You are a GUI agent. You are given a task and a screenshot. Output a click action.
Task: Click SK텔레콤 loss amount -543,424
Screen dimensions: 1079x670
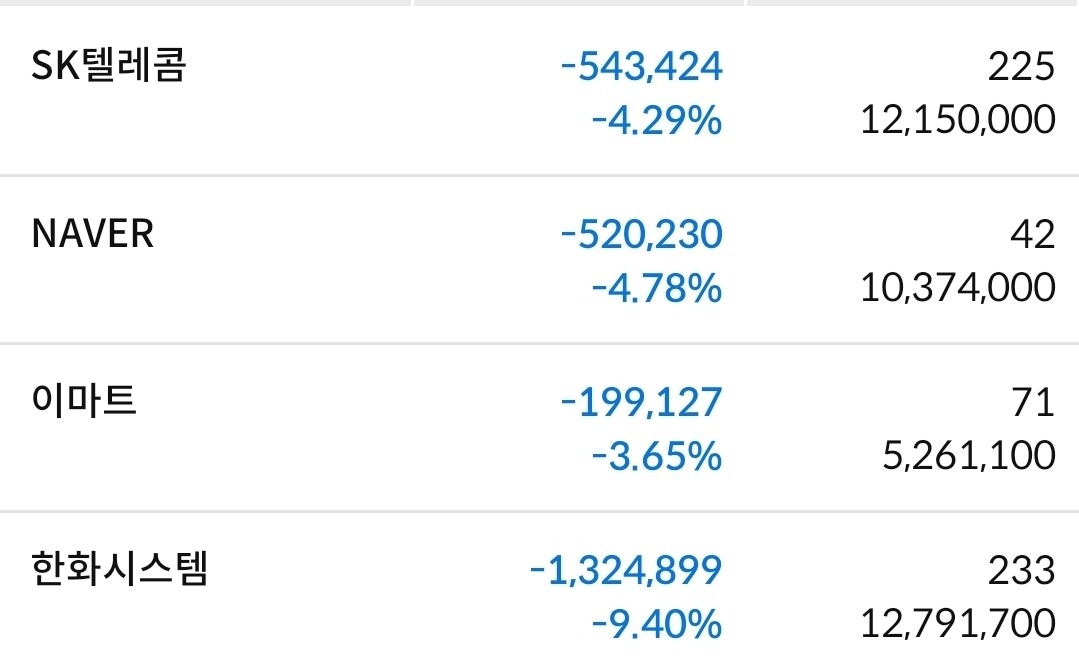coord(641,67)
